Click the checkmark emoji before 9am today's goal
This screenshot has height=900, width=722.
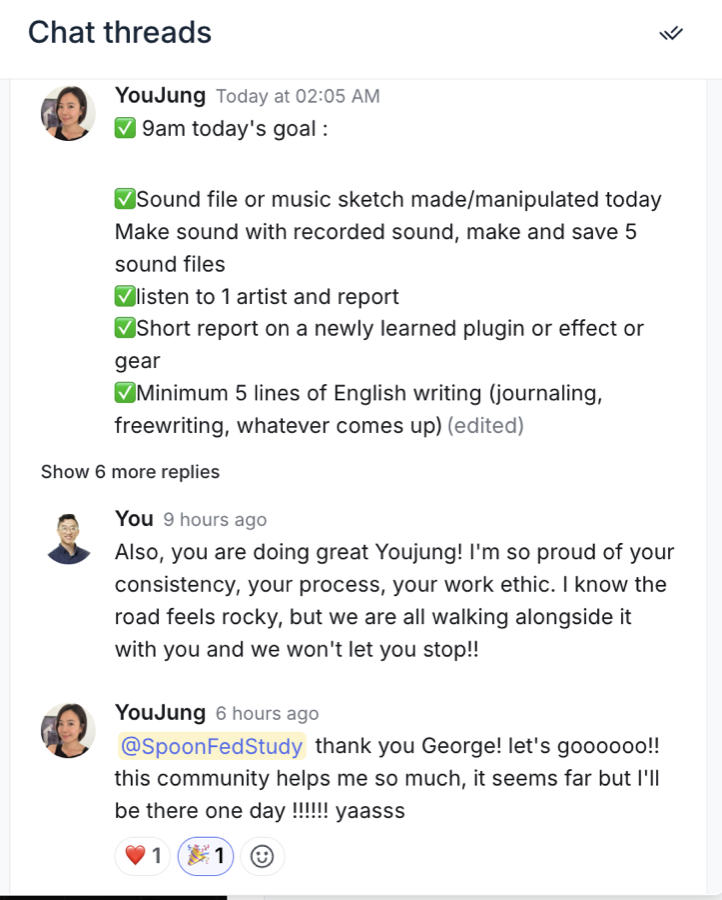coord(125,128)
